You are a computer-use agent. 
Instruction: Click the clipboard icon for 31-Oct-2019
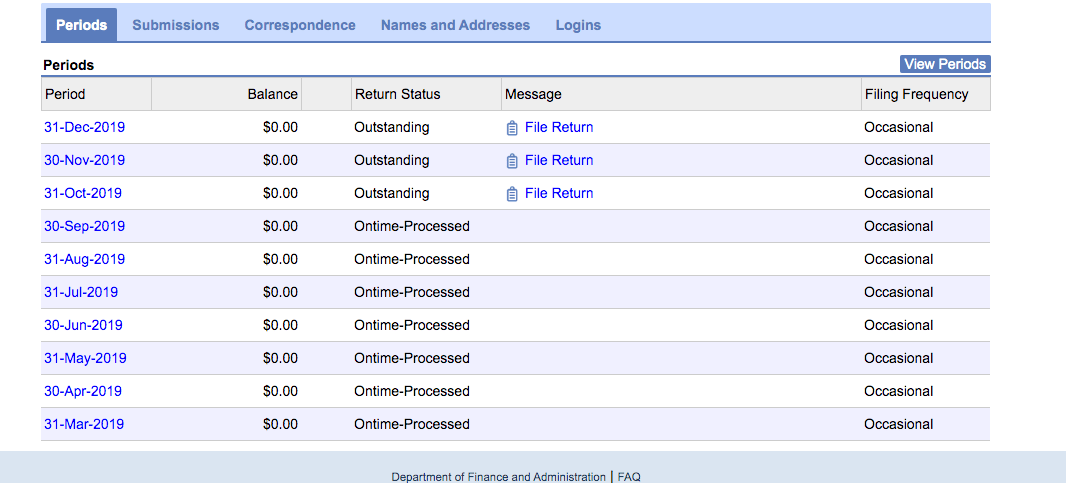click(x=512, y=194)
